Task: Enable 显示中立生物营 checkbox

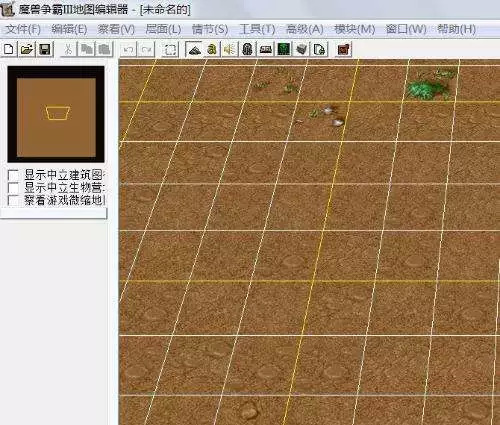Action: pyautogui.click(x=13, y=188)
